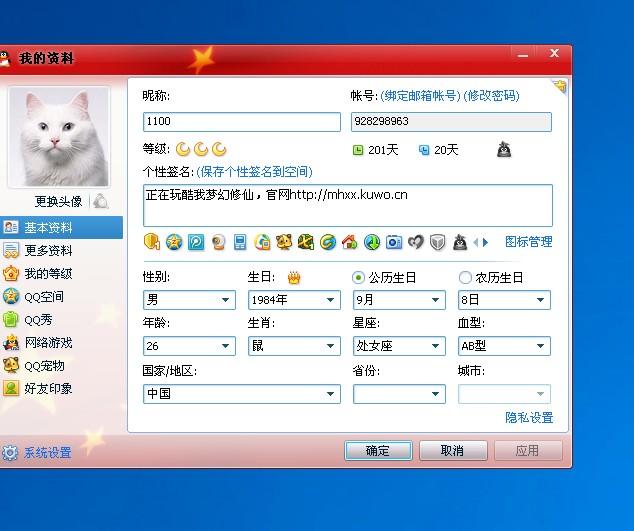The image size is (634, 531).
Task: Click the red-roof house icon
Action: coord(350,242)
